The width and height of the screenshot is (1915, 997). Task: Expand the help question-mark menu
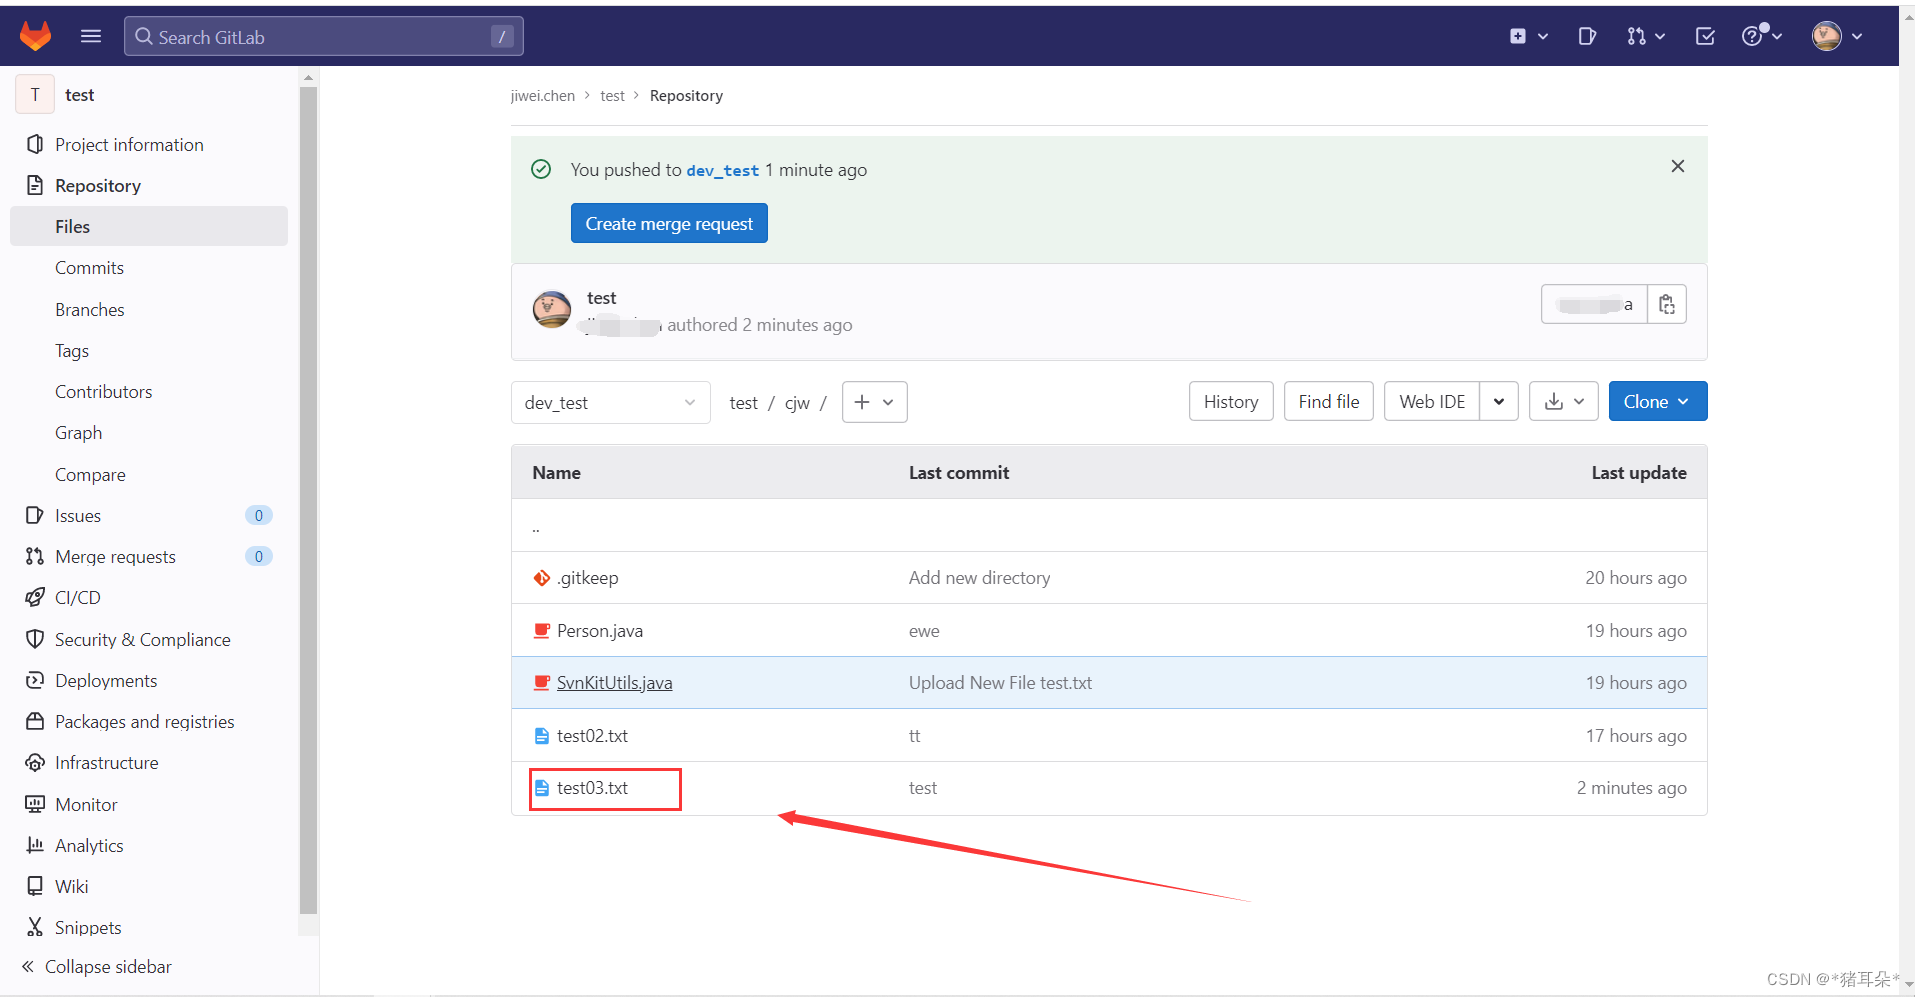(x=1761, y=36)
